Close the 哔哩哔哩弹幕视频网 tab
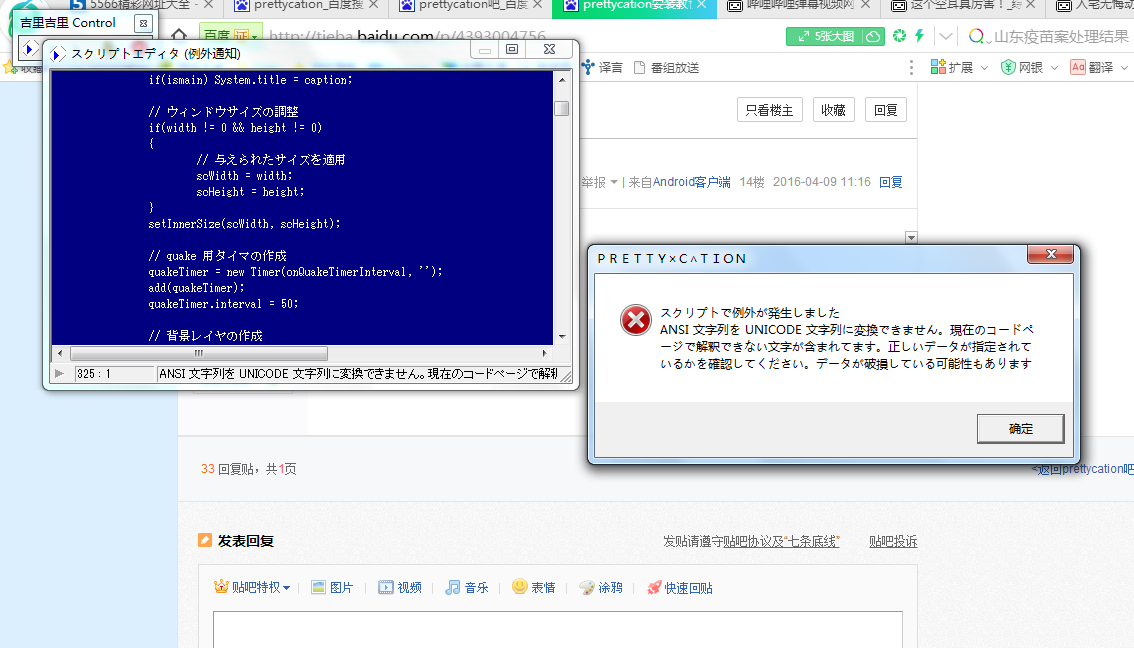Image resolution: width=1134 pixels, height=648 pixels. point(865,5)
